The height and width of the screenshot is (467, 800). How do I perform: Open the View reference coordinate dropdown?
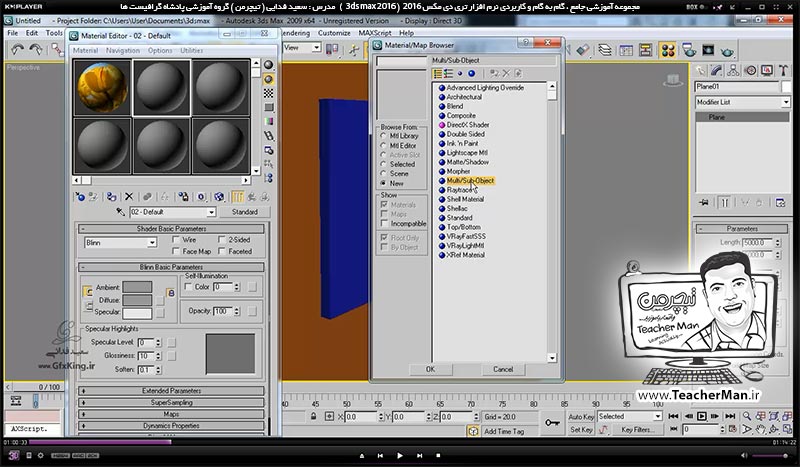coord(316,47)
